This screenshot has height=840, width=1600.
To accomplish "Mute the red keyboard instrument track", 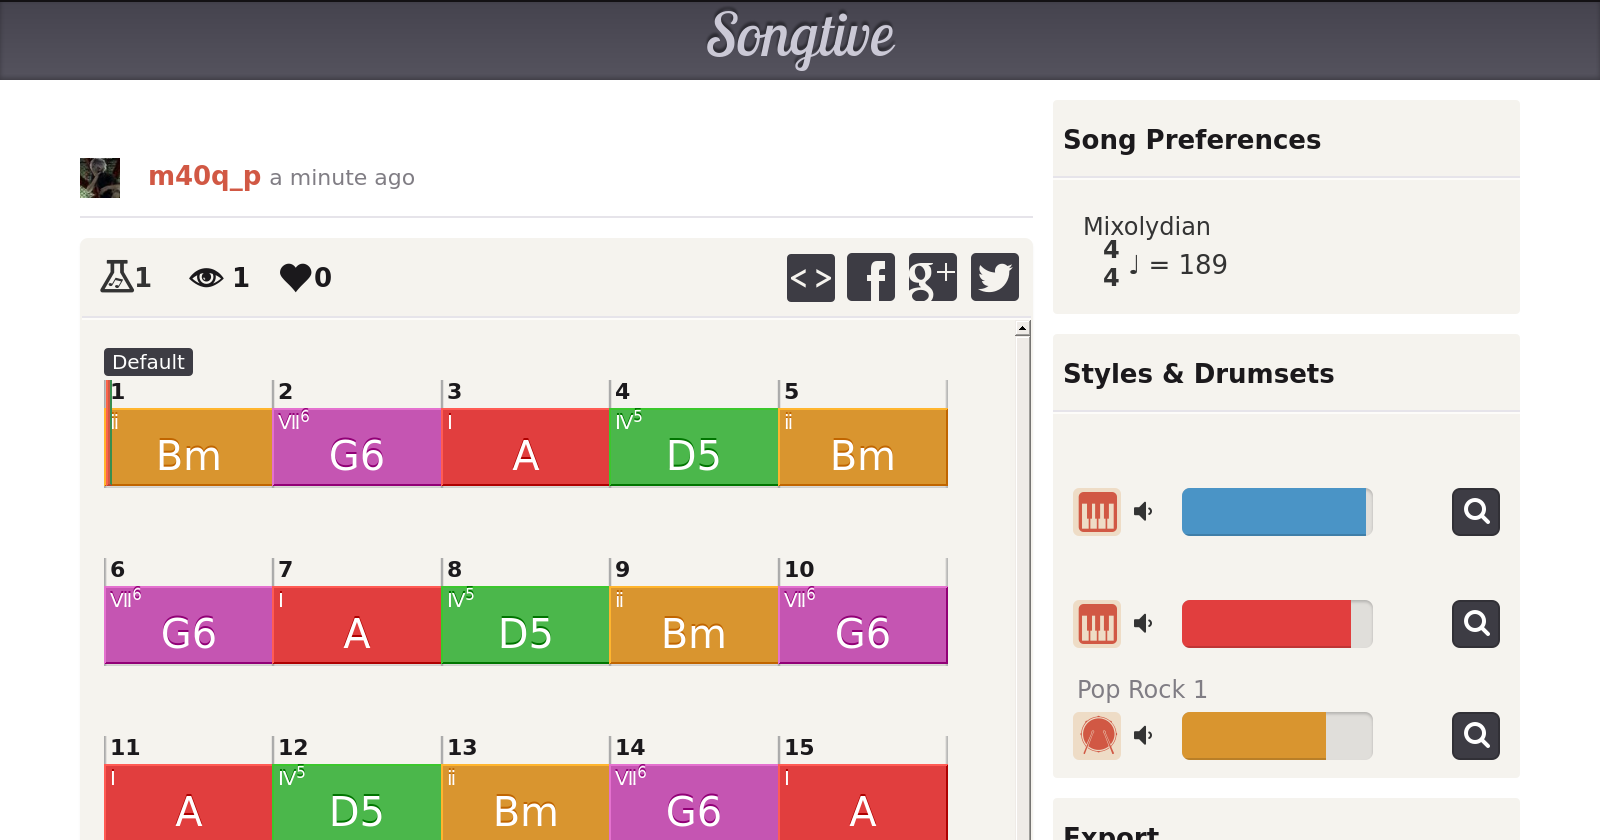I will coord(1143,624).
